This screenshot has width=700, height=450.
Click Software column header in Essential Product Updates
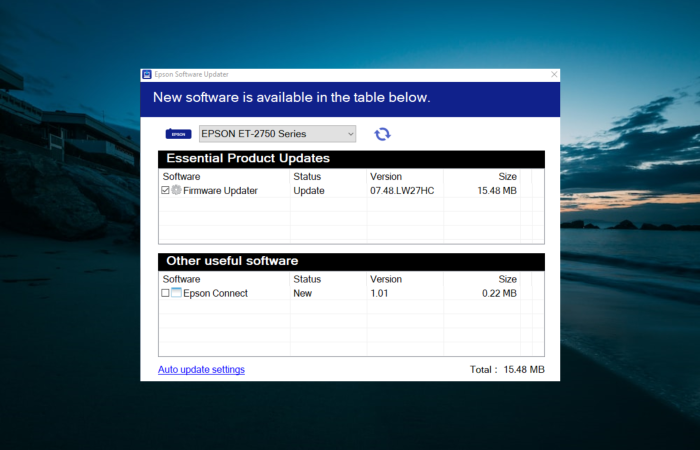(181, 176)
